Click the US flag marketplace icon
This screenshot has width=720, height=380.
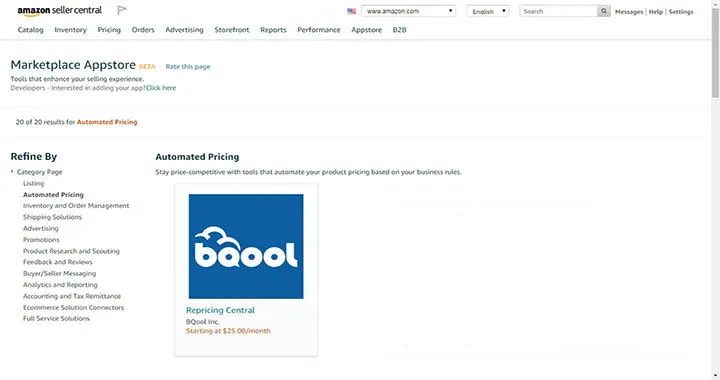coord(352,11)
